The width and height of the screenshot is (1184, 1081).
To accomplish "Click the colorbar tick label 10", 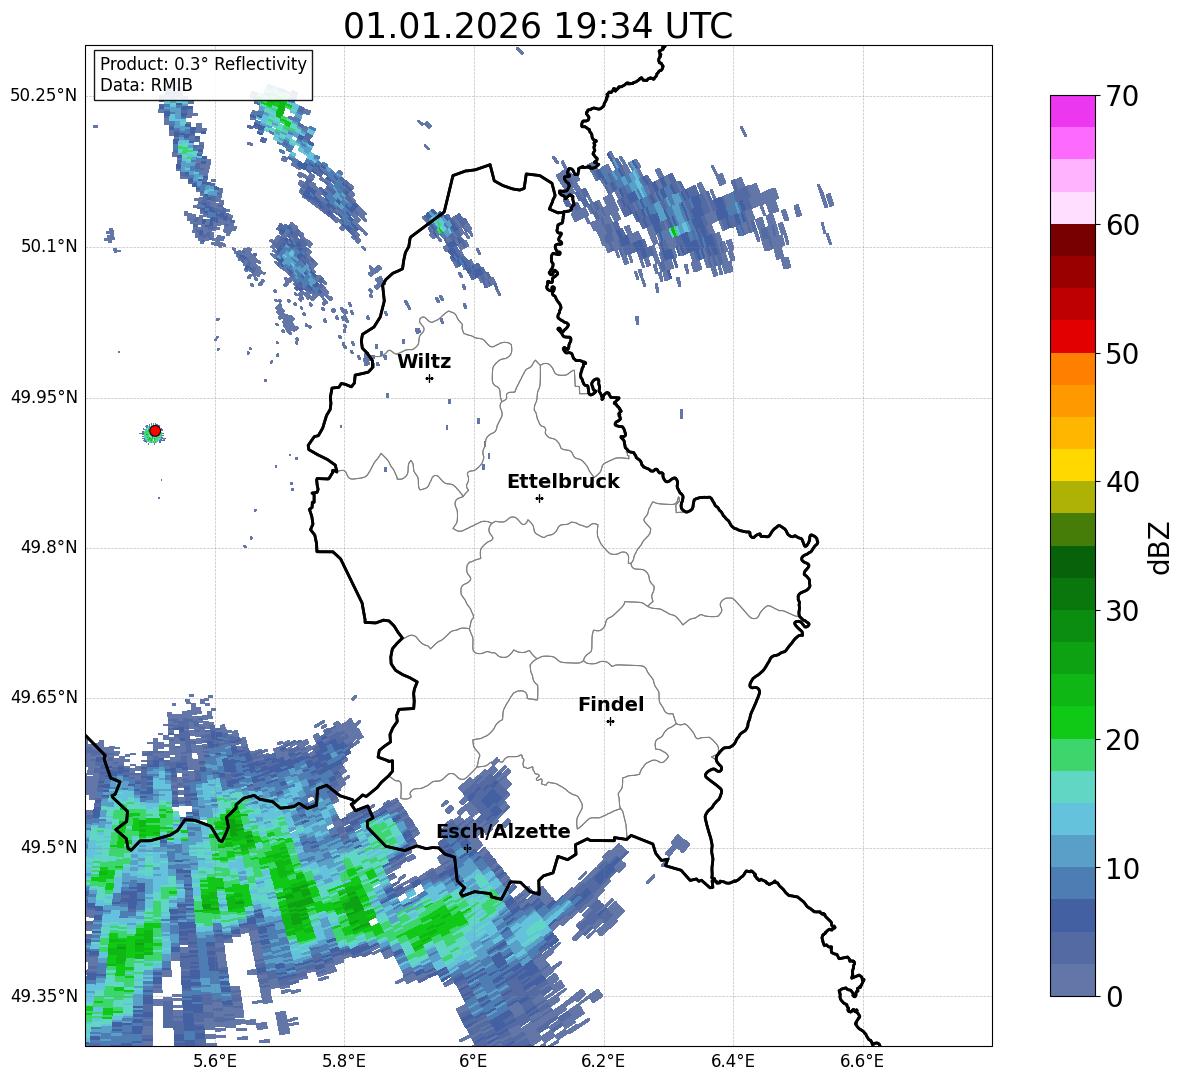I will (1122, 869).
